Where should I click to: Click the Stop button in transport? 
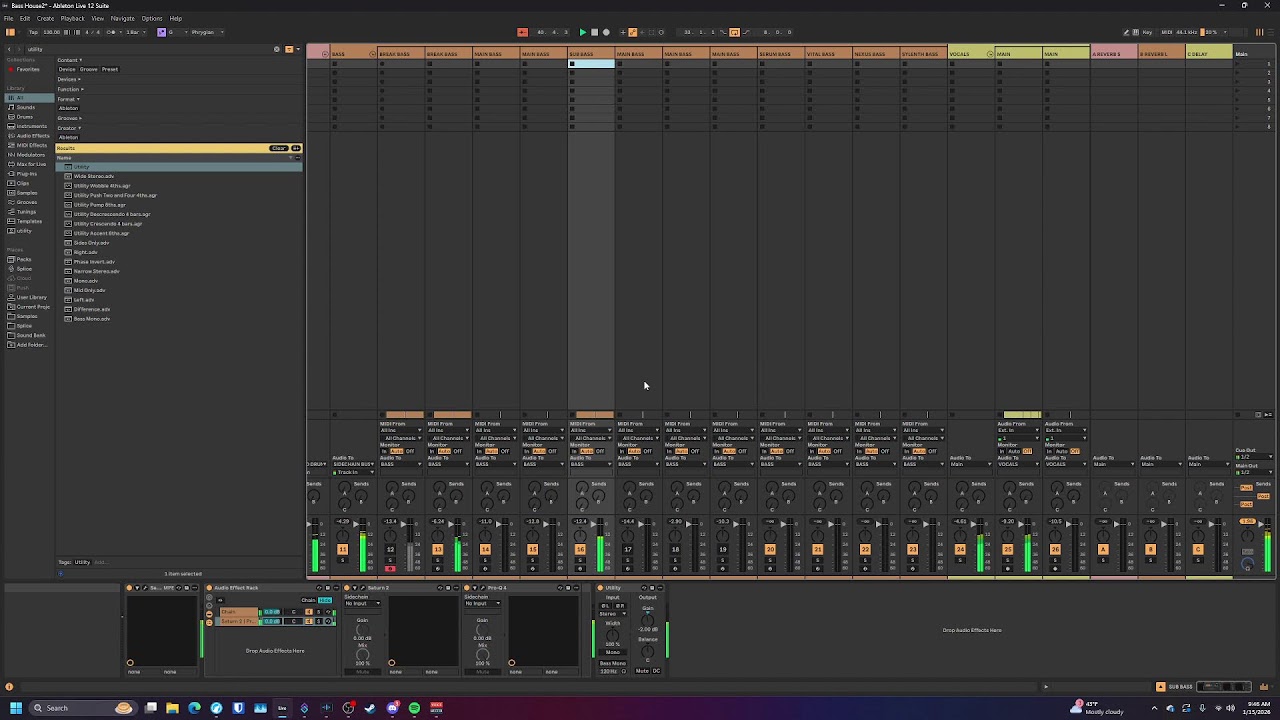coord(594,32)
